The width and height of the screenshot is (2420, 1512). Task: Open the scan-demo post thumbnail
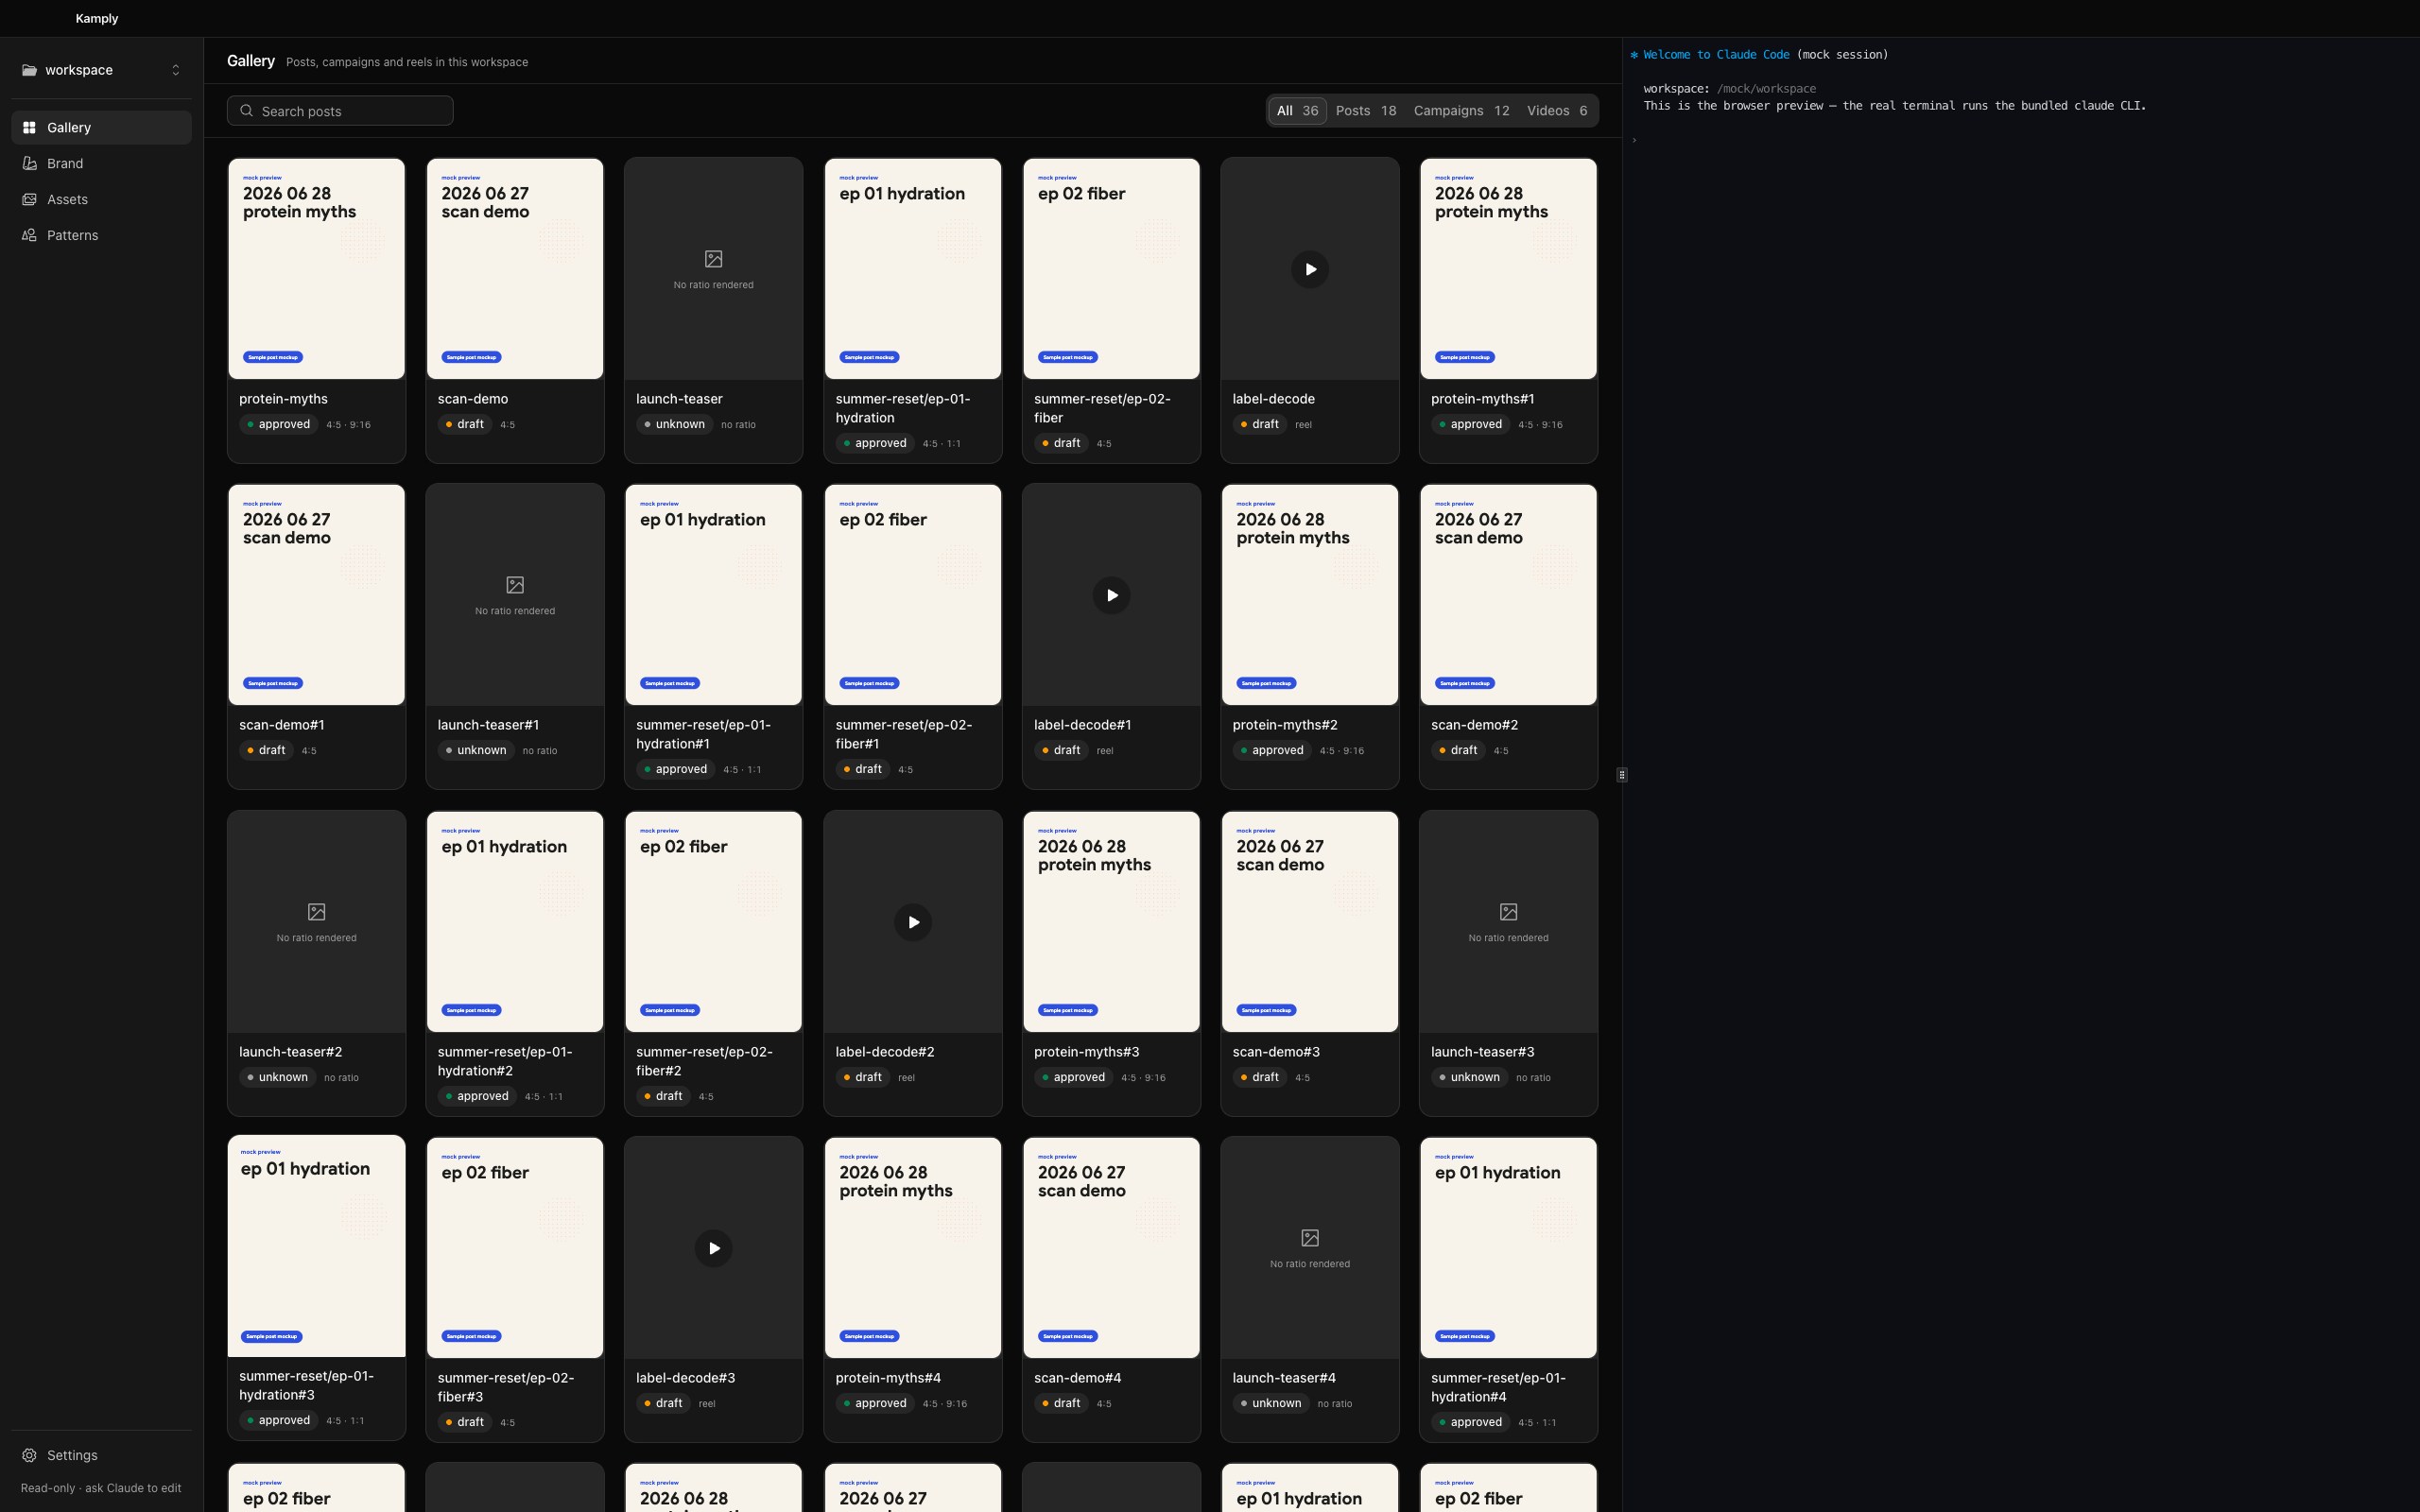click(515, 269)
